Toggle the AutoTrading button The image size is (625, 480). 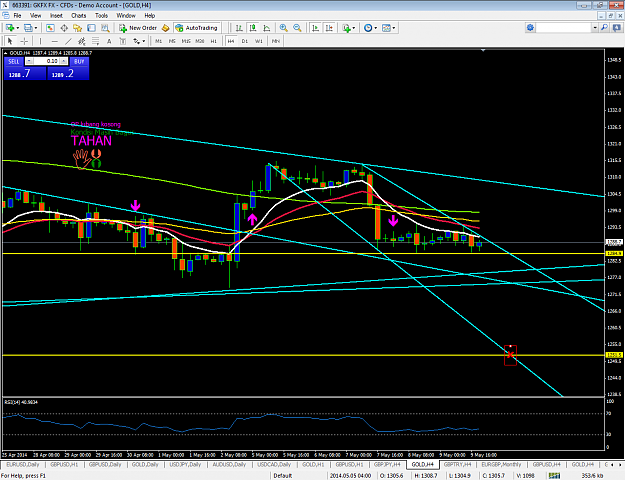coord(197,28)
